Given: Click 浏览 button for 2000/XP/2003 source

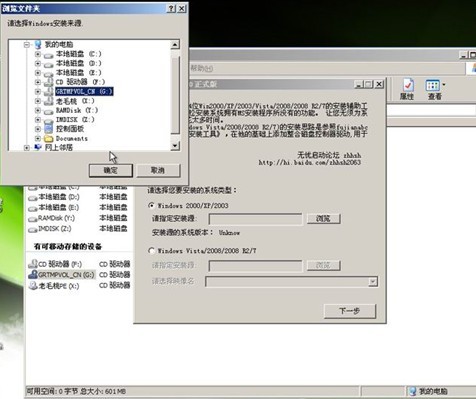Looking at the screenshot, I should pos(323,219).
